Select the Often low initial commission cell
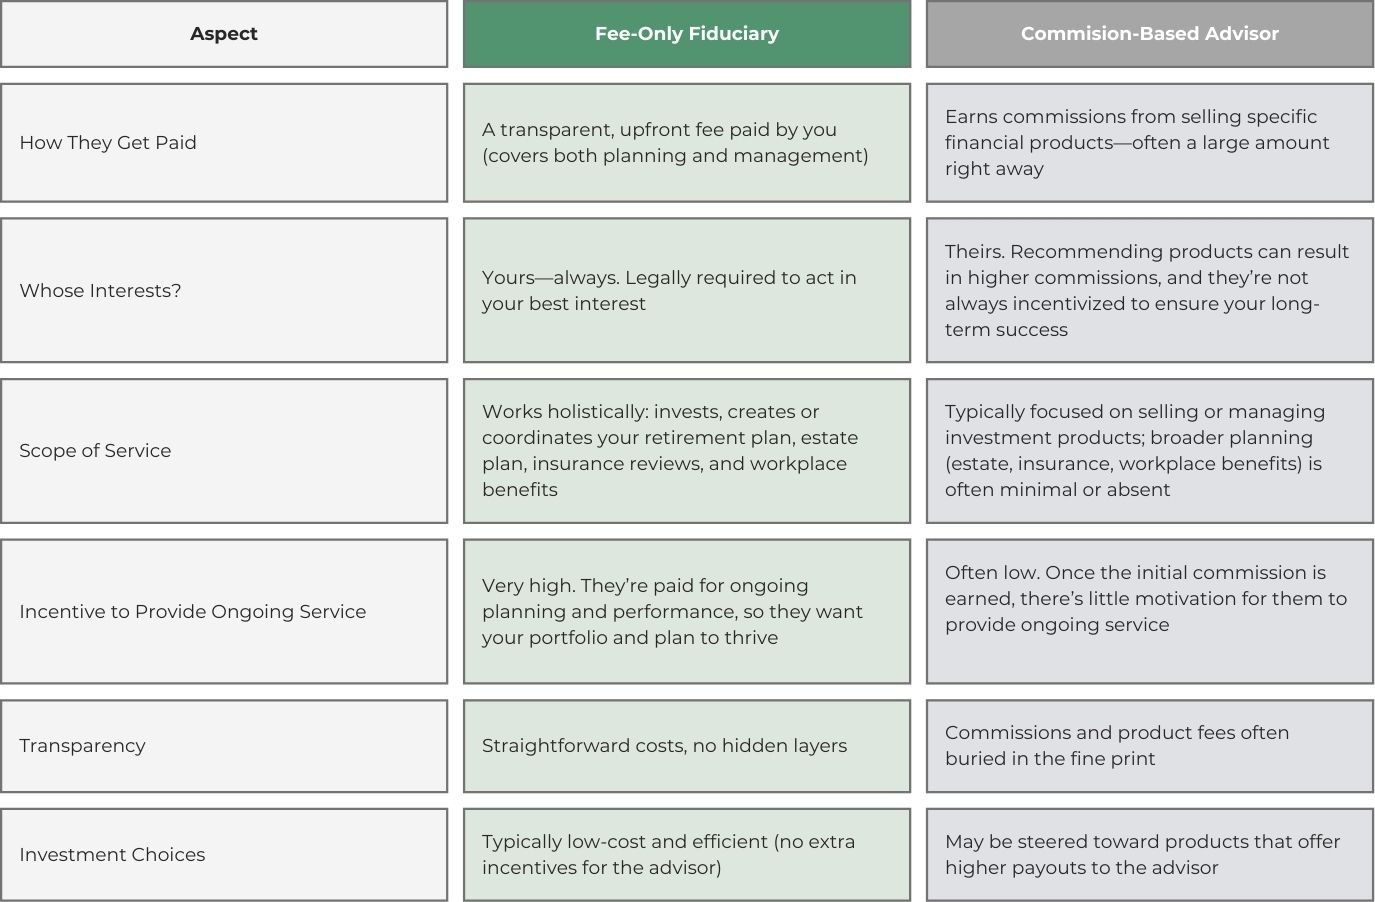 (x=1150, y=612)
